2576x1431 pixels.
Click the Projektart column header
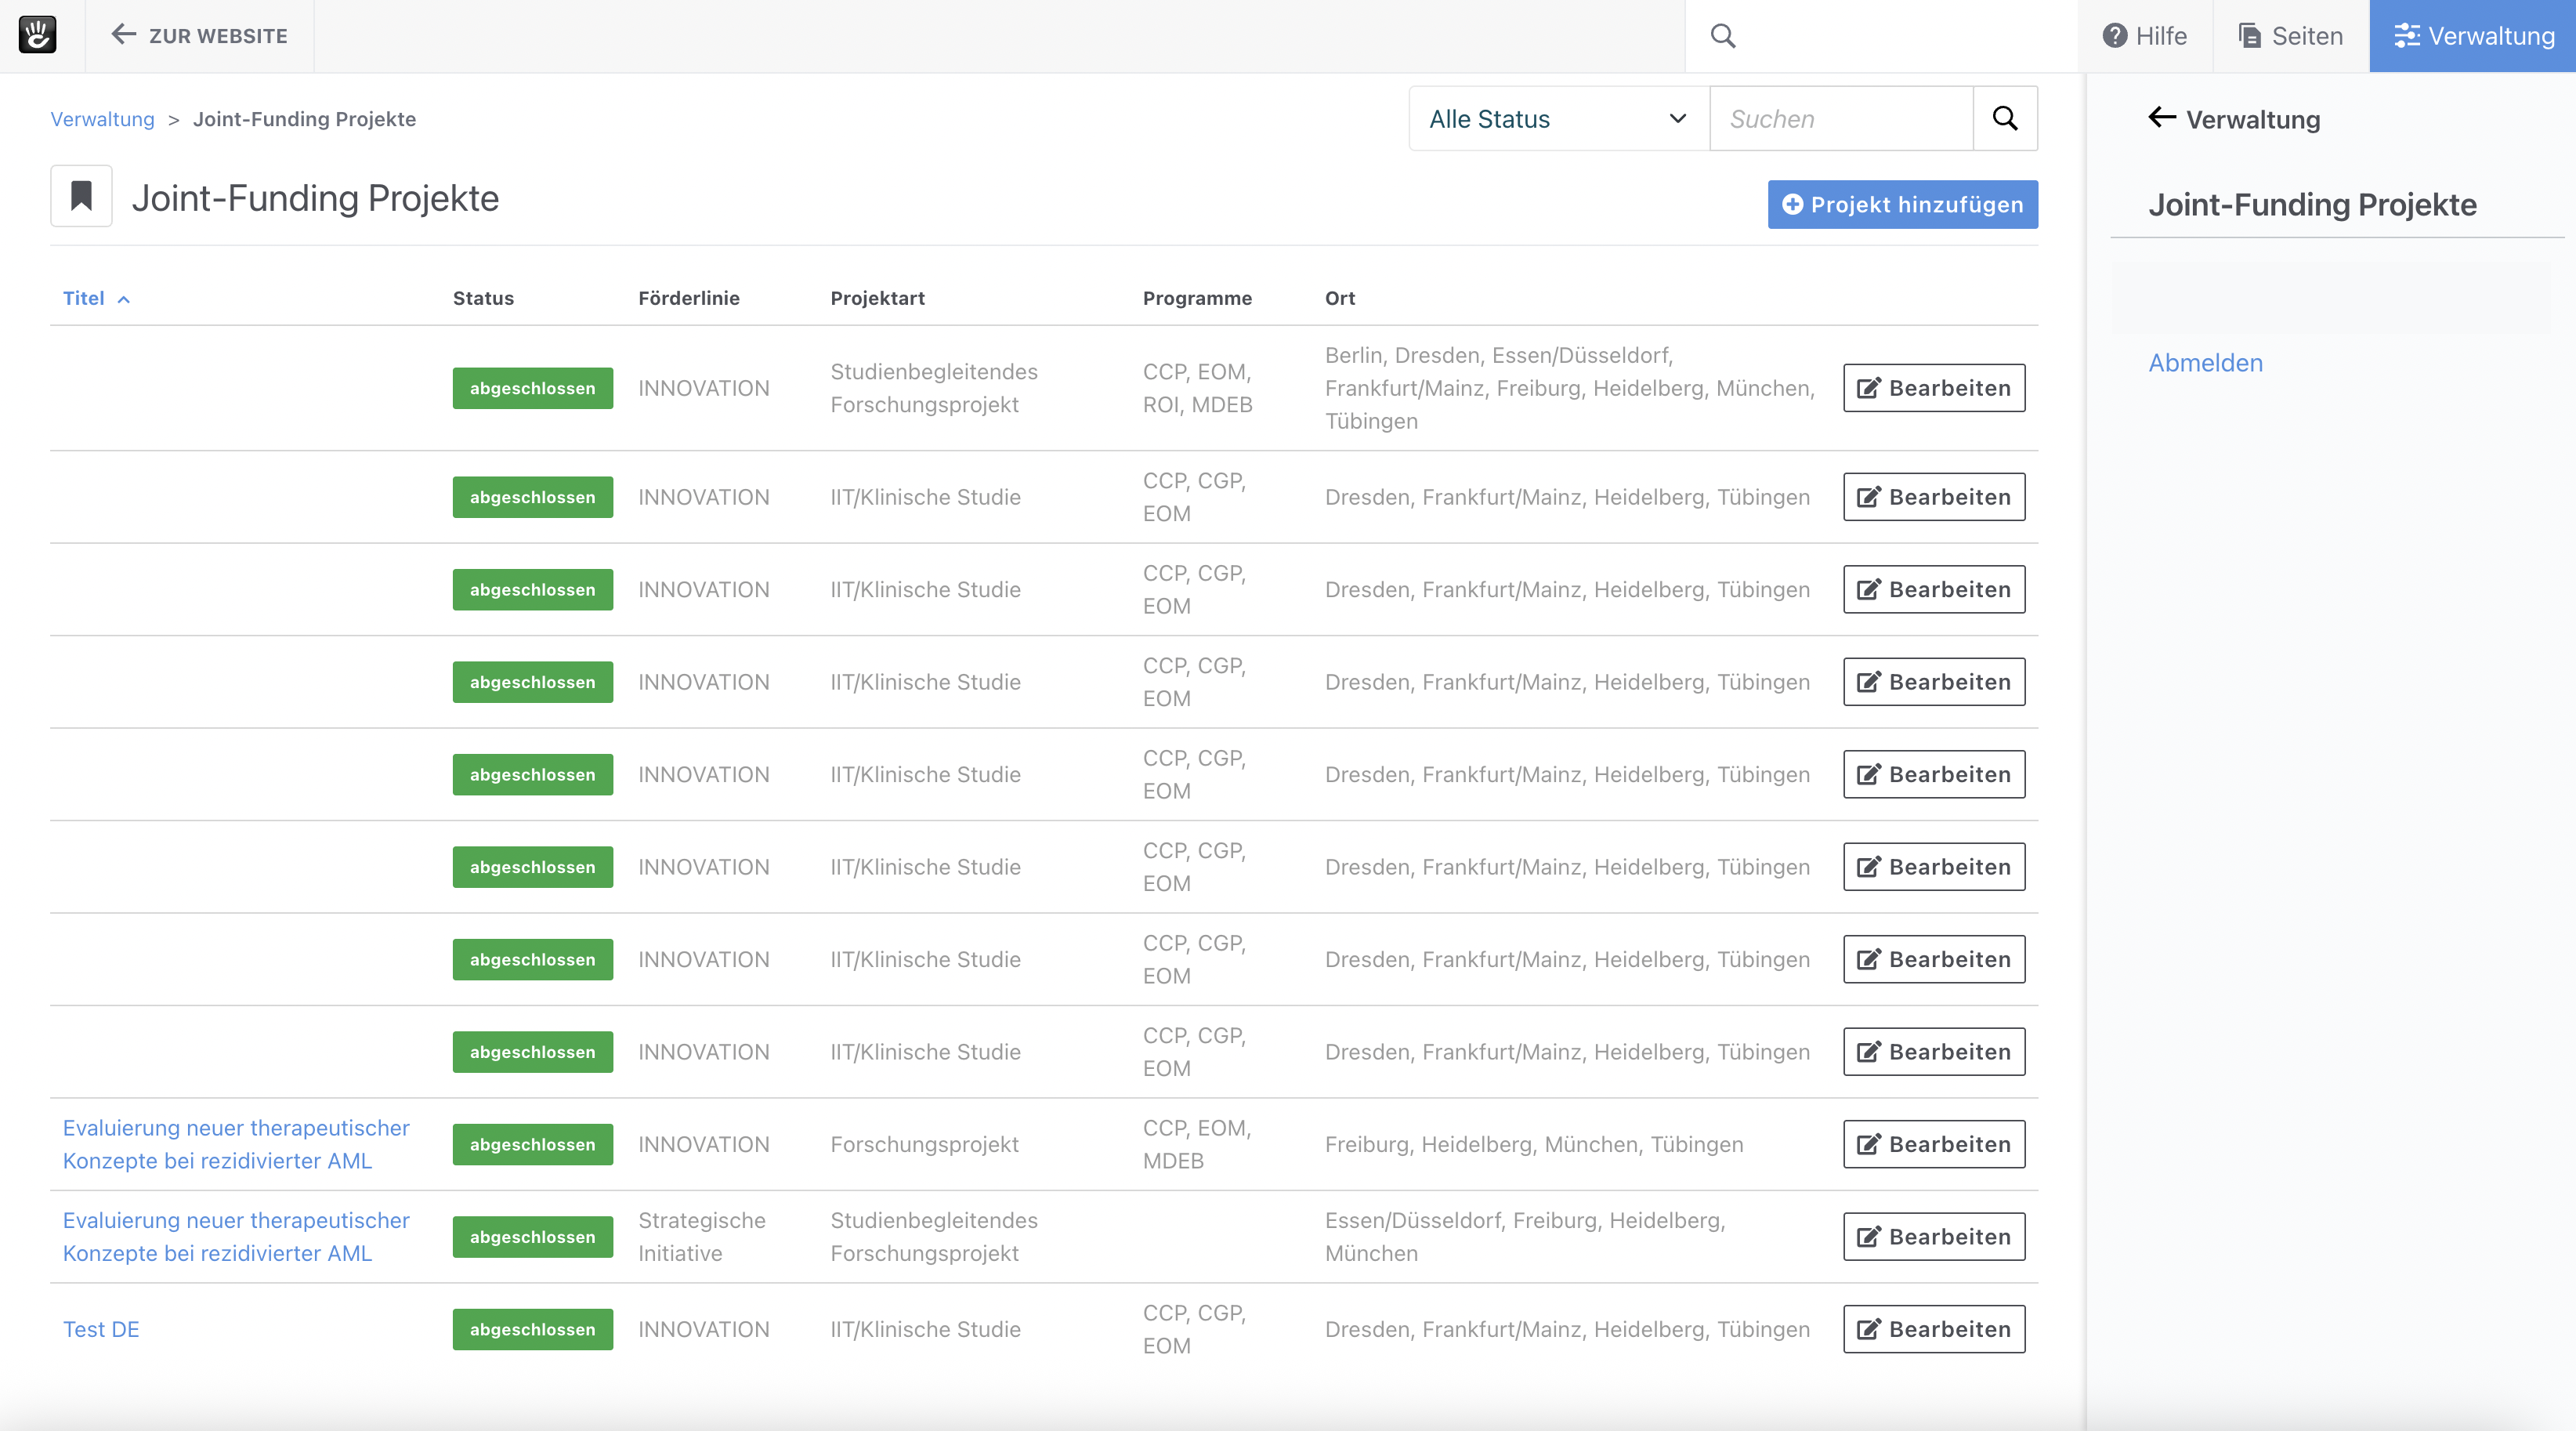click(x=877, y=298)
